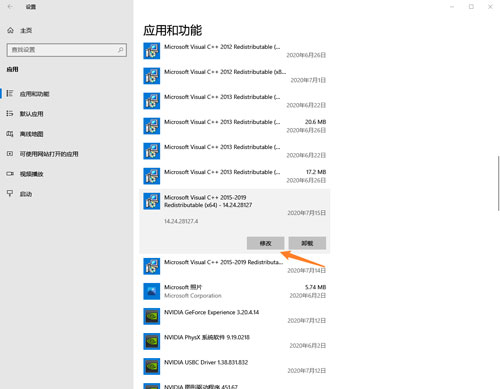Click the back arrow in title bar

pyautogui.click(x=10, y=6)
